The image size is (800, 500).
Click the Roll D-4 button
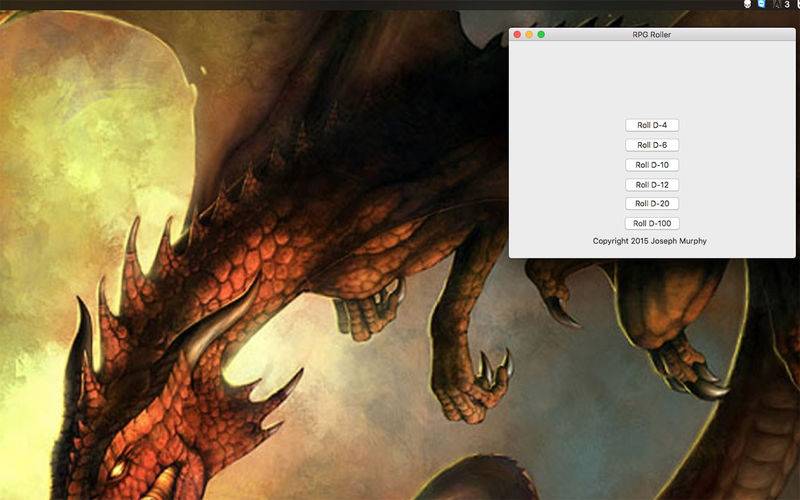[x=652, y=125]
